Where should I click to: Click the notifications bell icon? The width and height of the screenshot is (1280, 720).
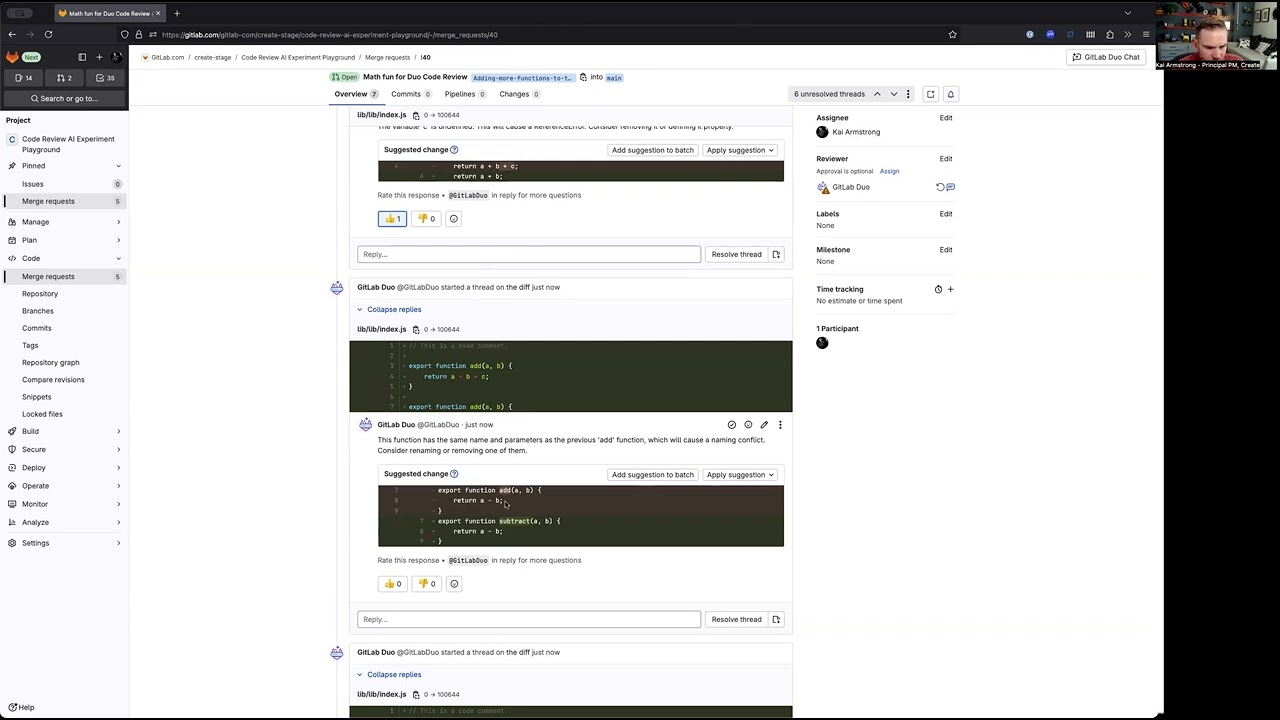click(x=951, y=94)
